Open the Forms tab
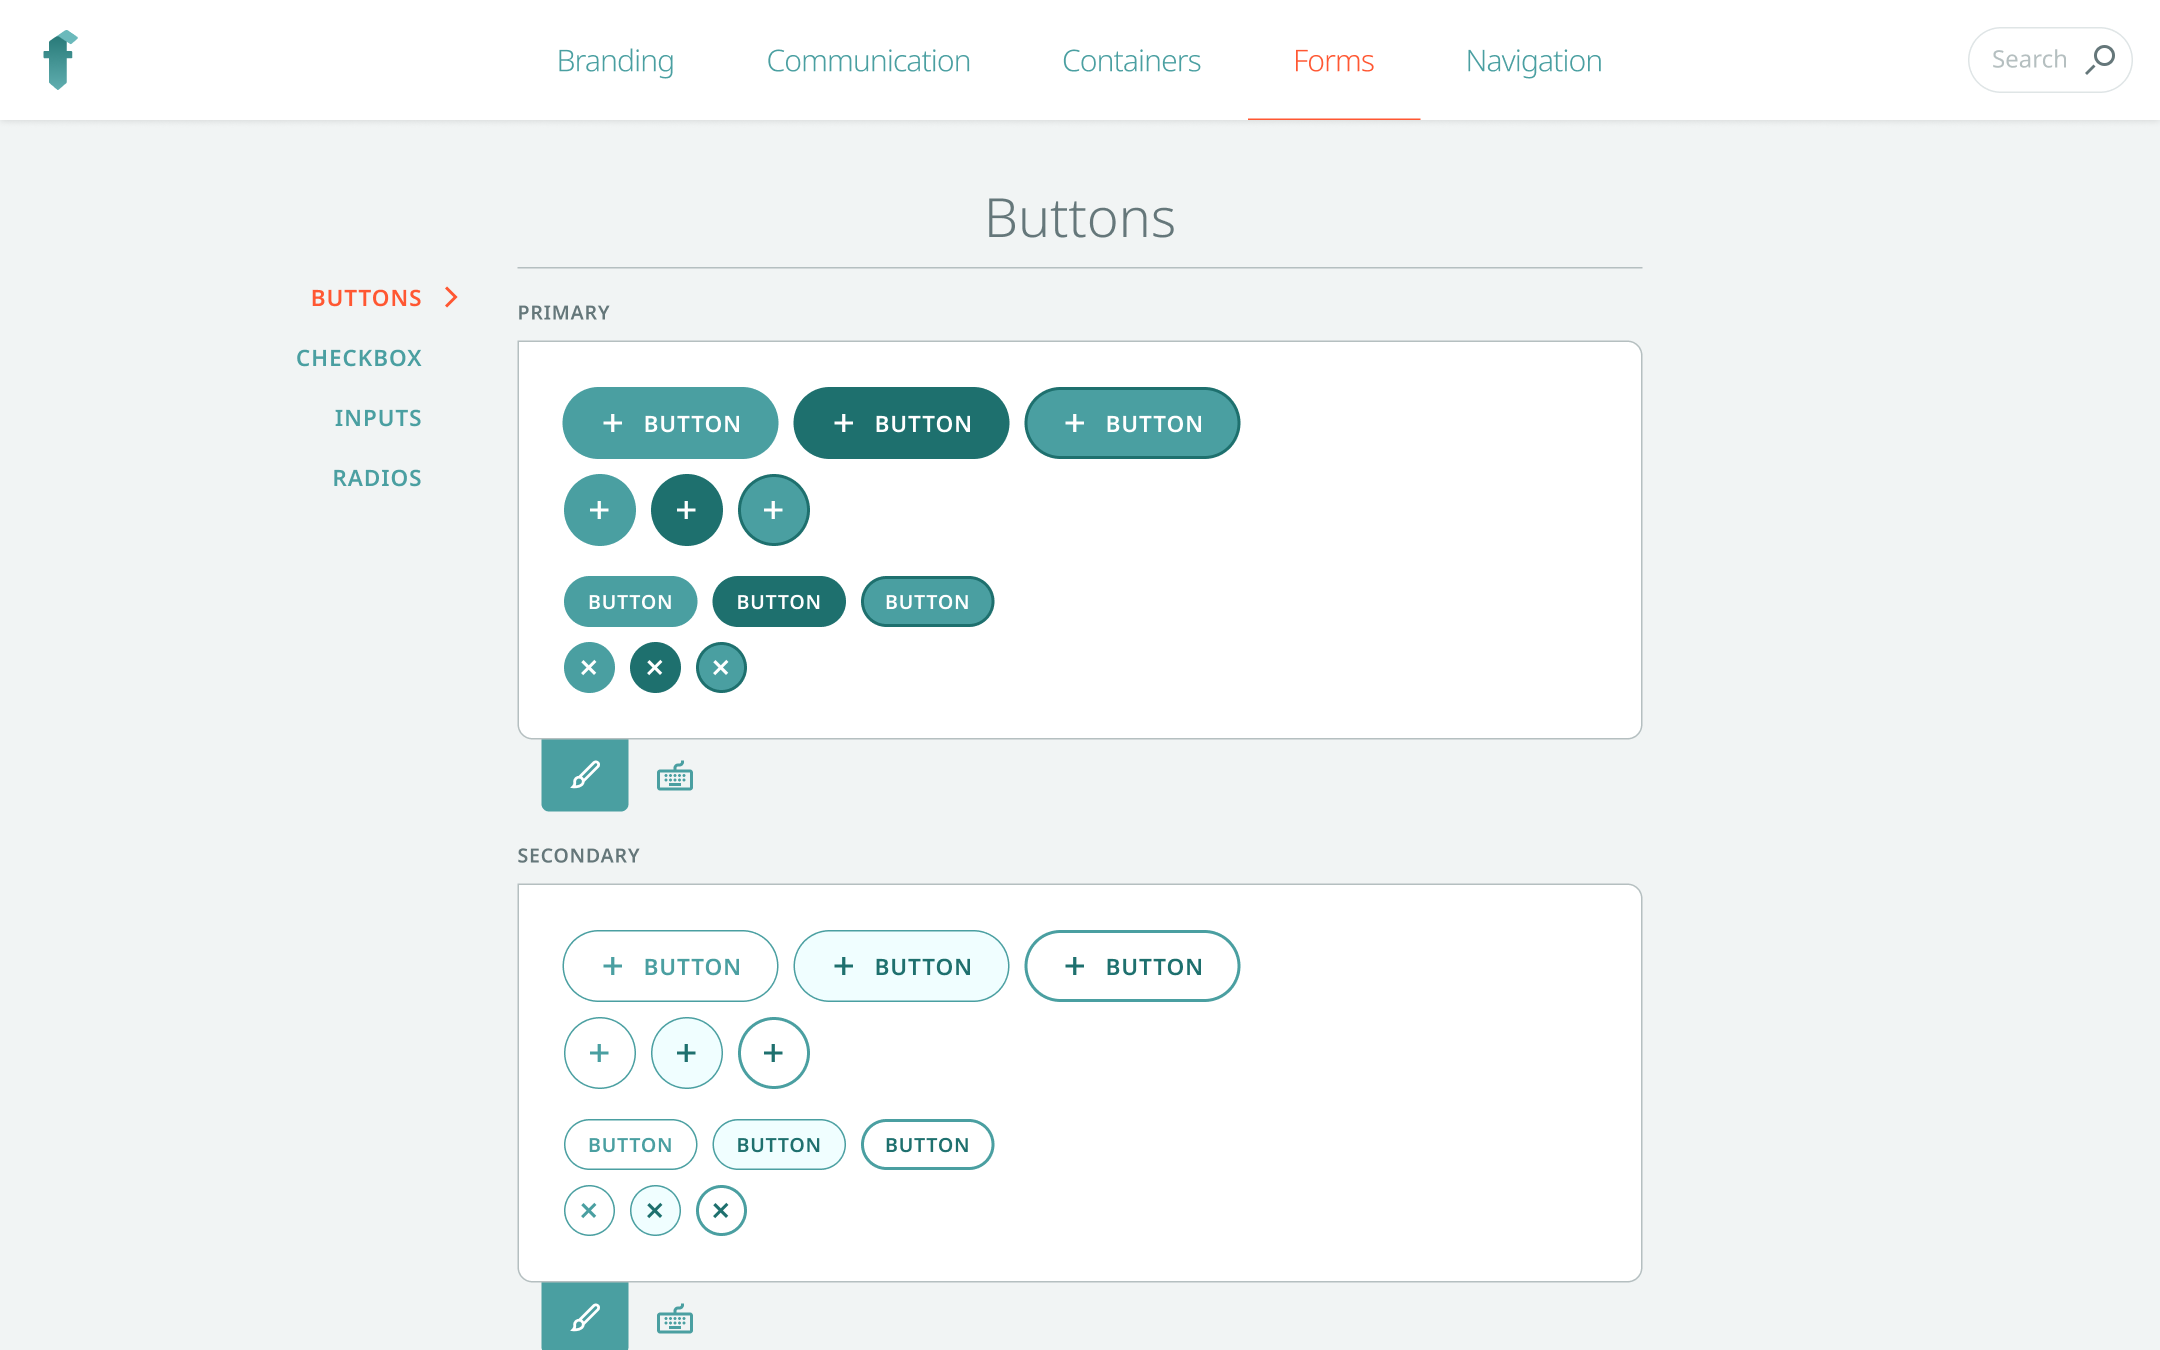Image resolution: width=2160 pixels, height=1350 pixels. point(1333,61)
